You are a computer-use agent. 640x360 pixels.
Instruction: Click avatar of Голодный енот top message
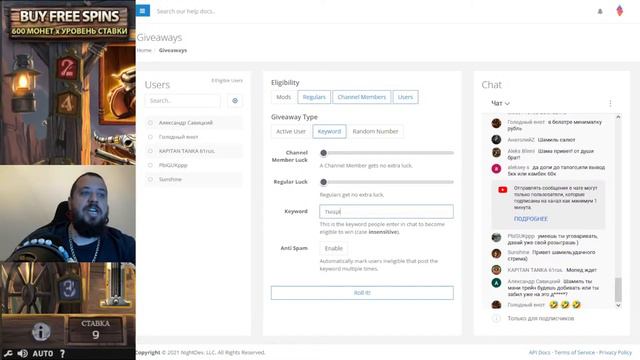point(496,123)
